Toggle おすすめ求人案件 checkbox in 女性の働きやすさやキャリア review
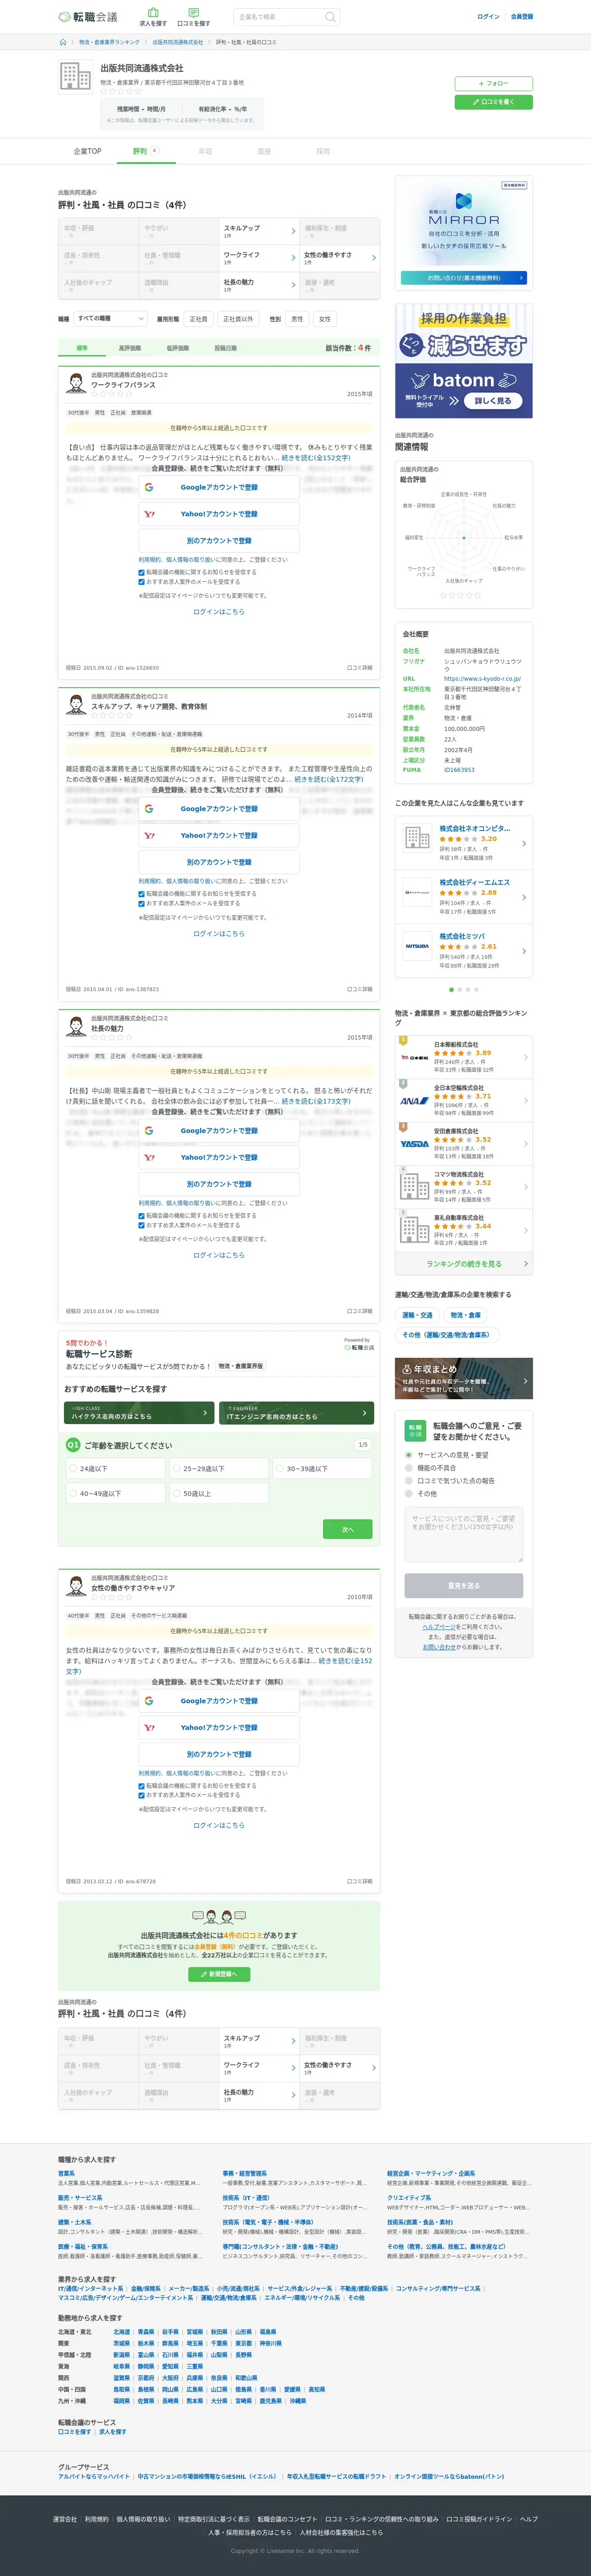Screen dimensions: 591x2576 [x=142, y=1795]
